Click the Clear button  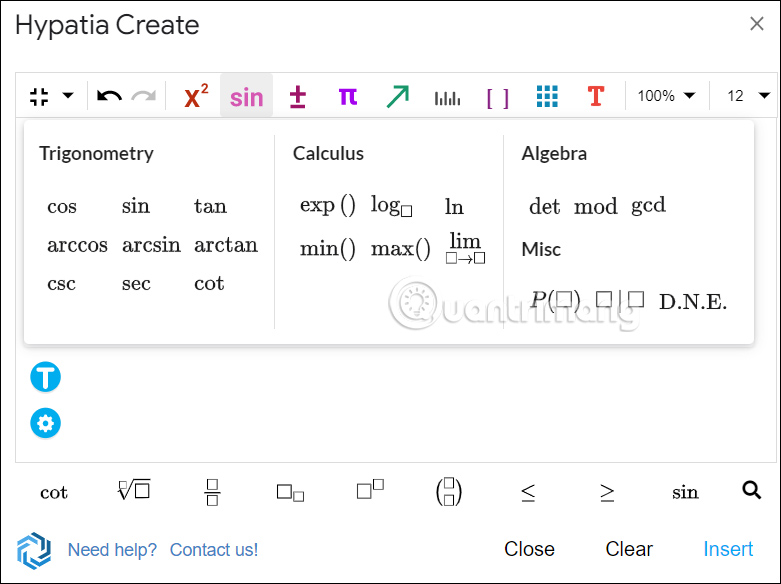pyautogui.click(x=629, y=549)
